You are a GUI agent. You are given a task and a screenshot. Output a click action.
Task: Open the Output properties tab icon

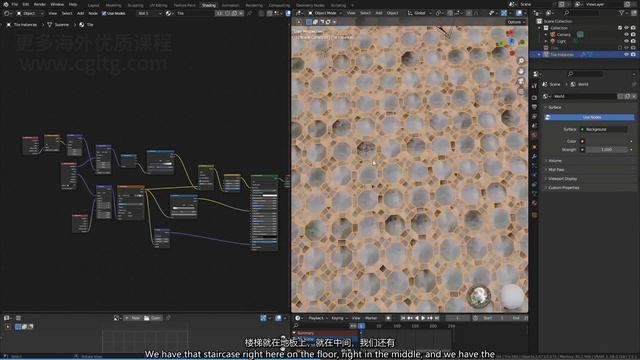pyautogui.click(x=534, y=107)
